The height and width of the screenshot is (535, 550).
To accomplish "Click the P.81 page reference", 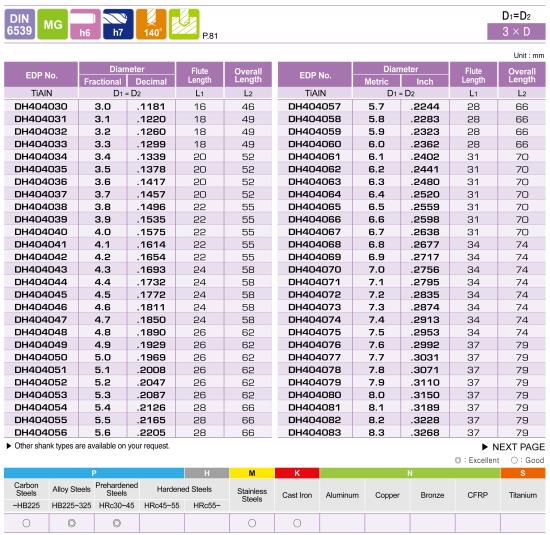I will tap(210, 36).
